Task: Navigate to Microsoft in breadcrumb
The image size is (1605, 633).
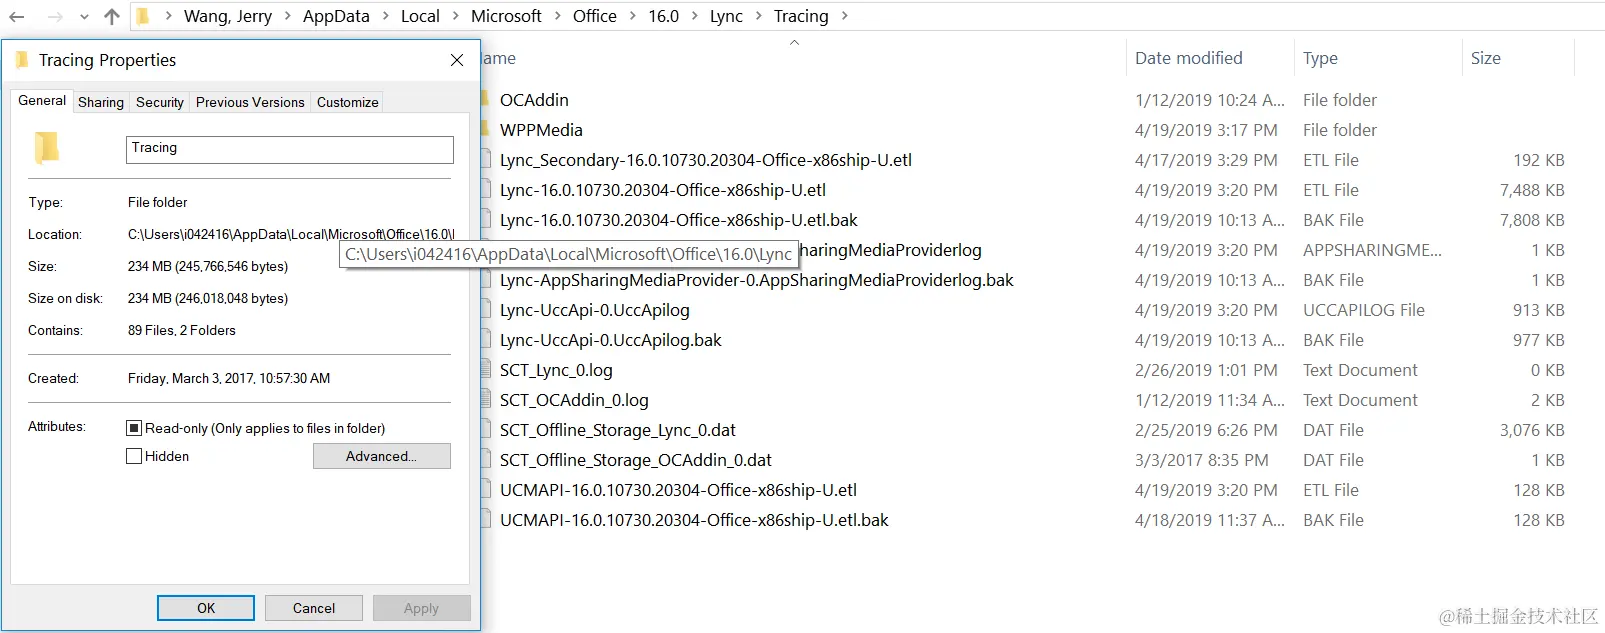Action: pos(506,16)
